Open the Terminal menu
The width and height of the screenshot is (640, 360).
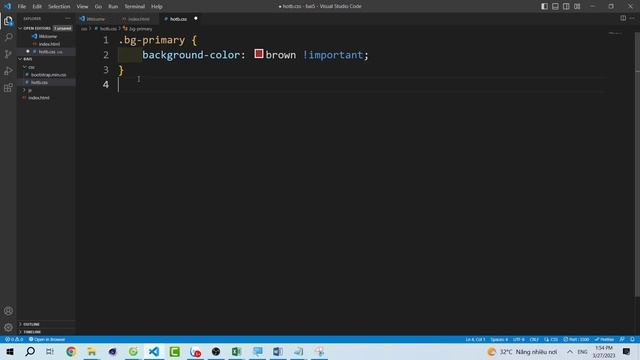[135, 7]
